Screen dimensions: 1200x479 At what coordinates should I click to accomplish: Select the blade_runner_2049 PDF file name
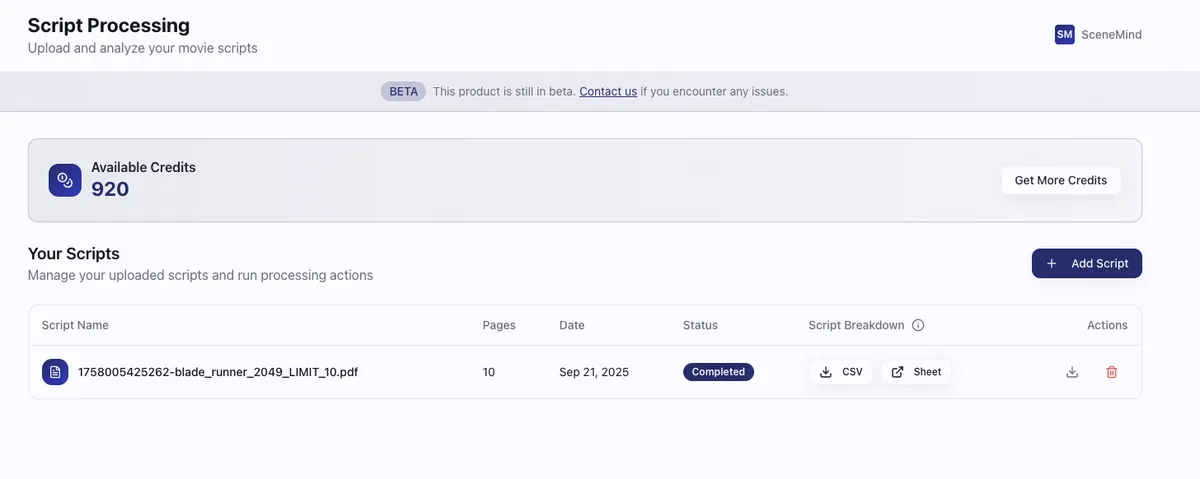point(218,372)
